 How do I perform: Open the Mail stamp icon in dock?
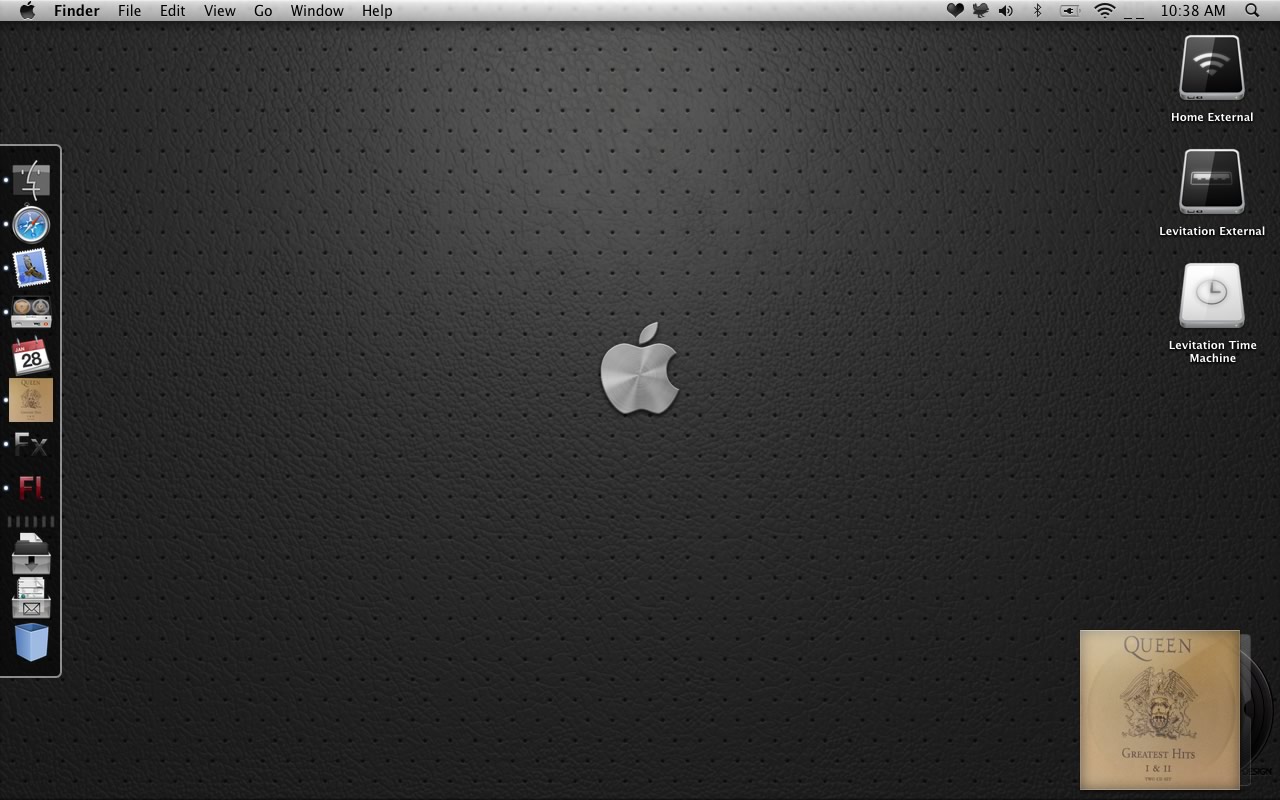(x=31, y=268)
